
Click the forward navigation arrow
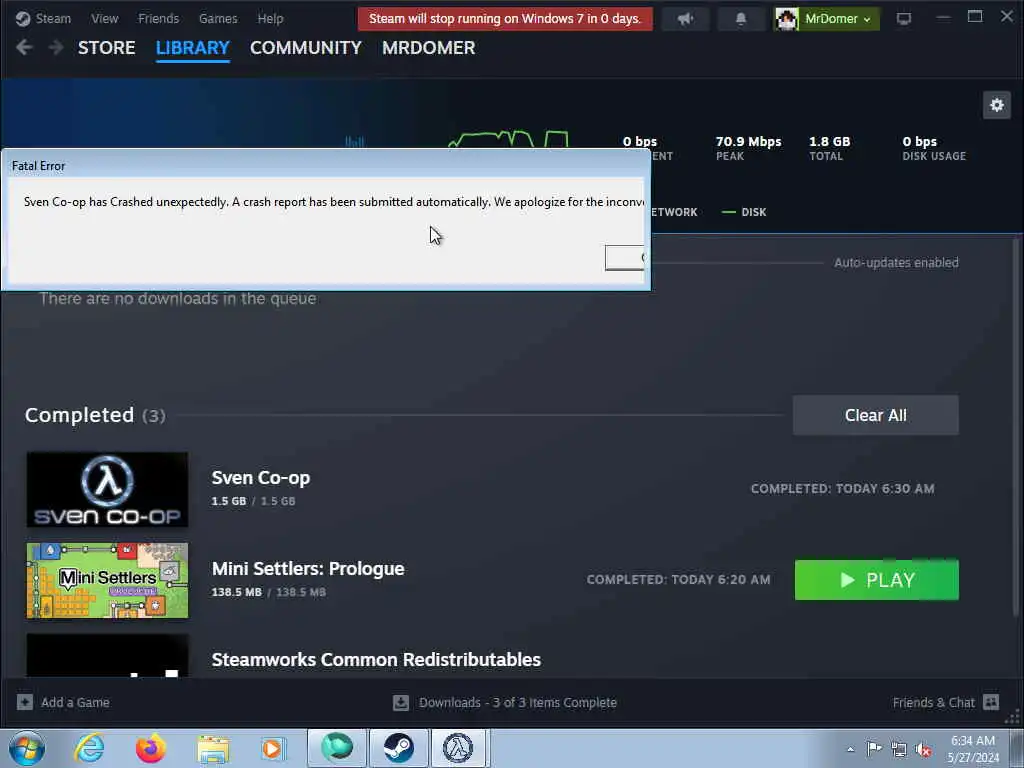pyautogui.click(x=56, y=47)
